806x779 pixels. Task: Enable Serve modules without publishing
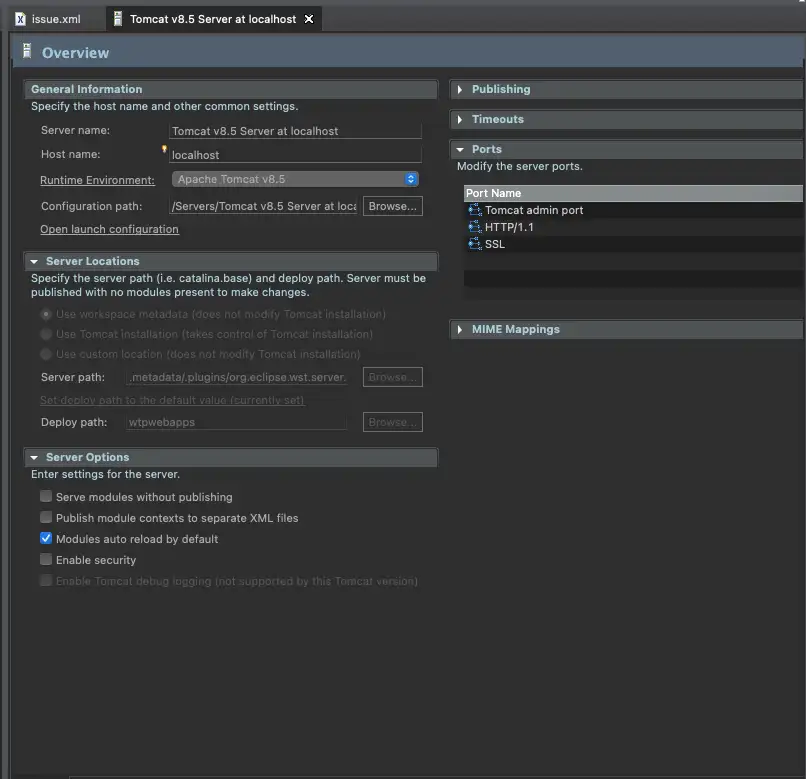click(46, 497)
